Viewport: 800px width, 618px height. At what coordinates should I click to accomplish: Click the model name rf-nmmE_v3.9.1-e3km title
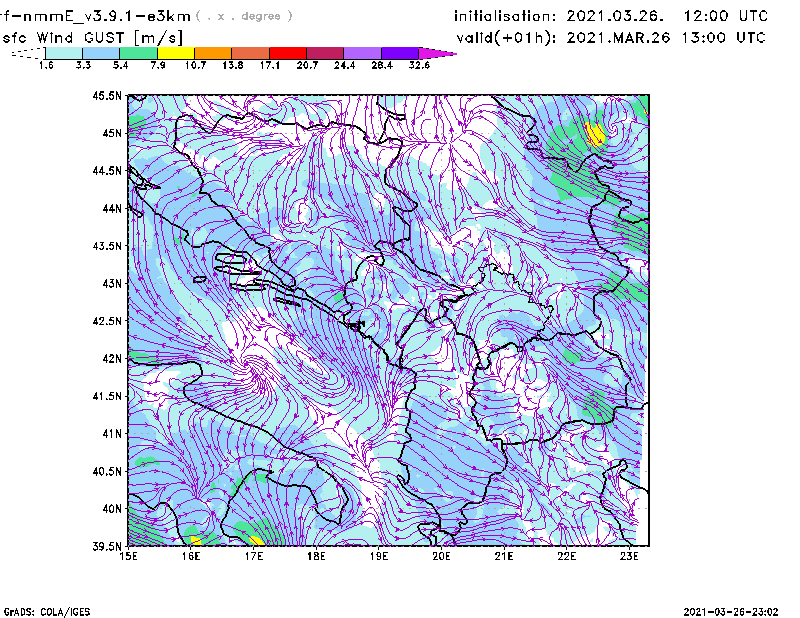(95, 16)
